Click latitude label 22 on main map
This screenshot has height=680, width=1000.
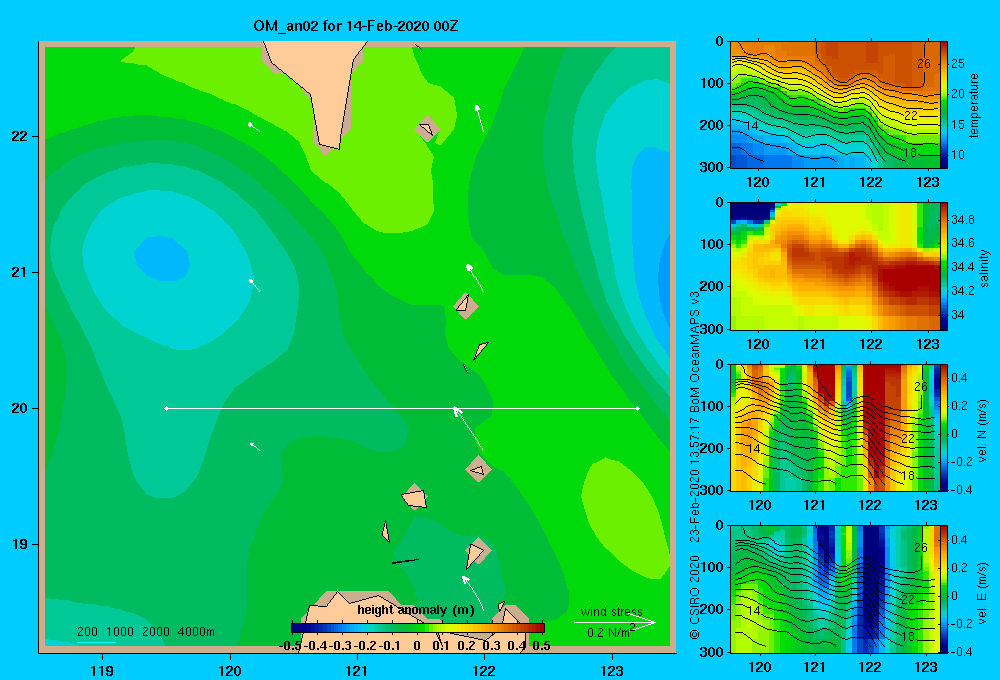coord(20,137)
